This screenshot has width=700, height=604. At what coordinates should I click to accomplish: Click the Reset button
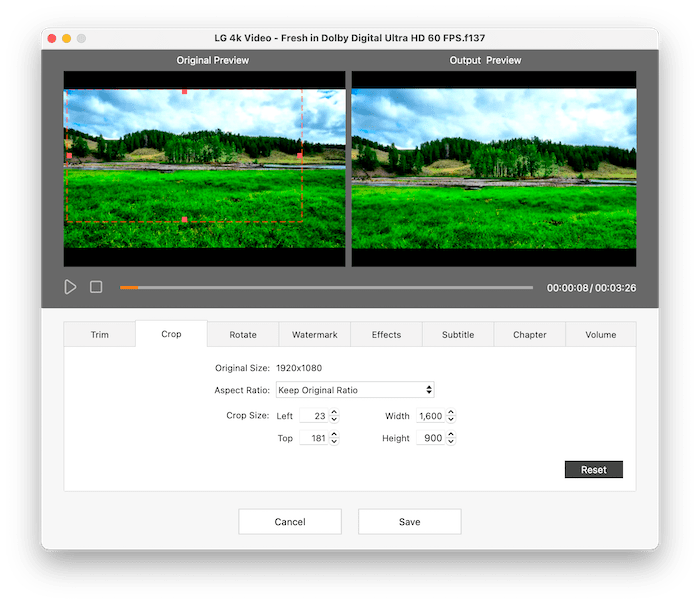593,470
